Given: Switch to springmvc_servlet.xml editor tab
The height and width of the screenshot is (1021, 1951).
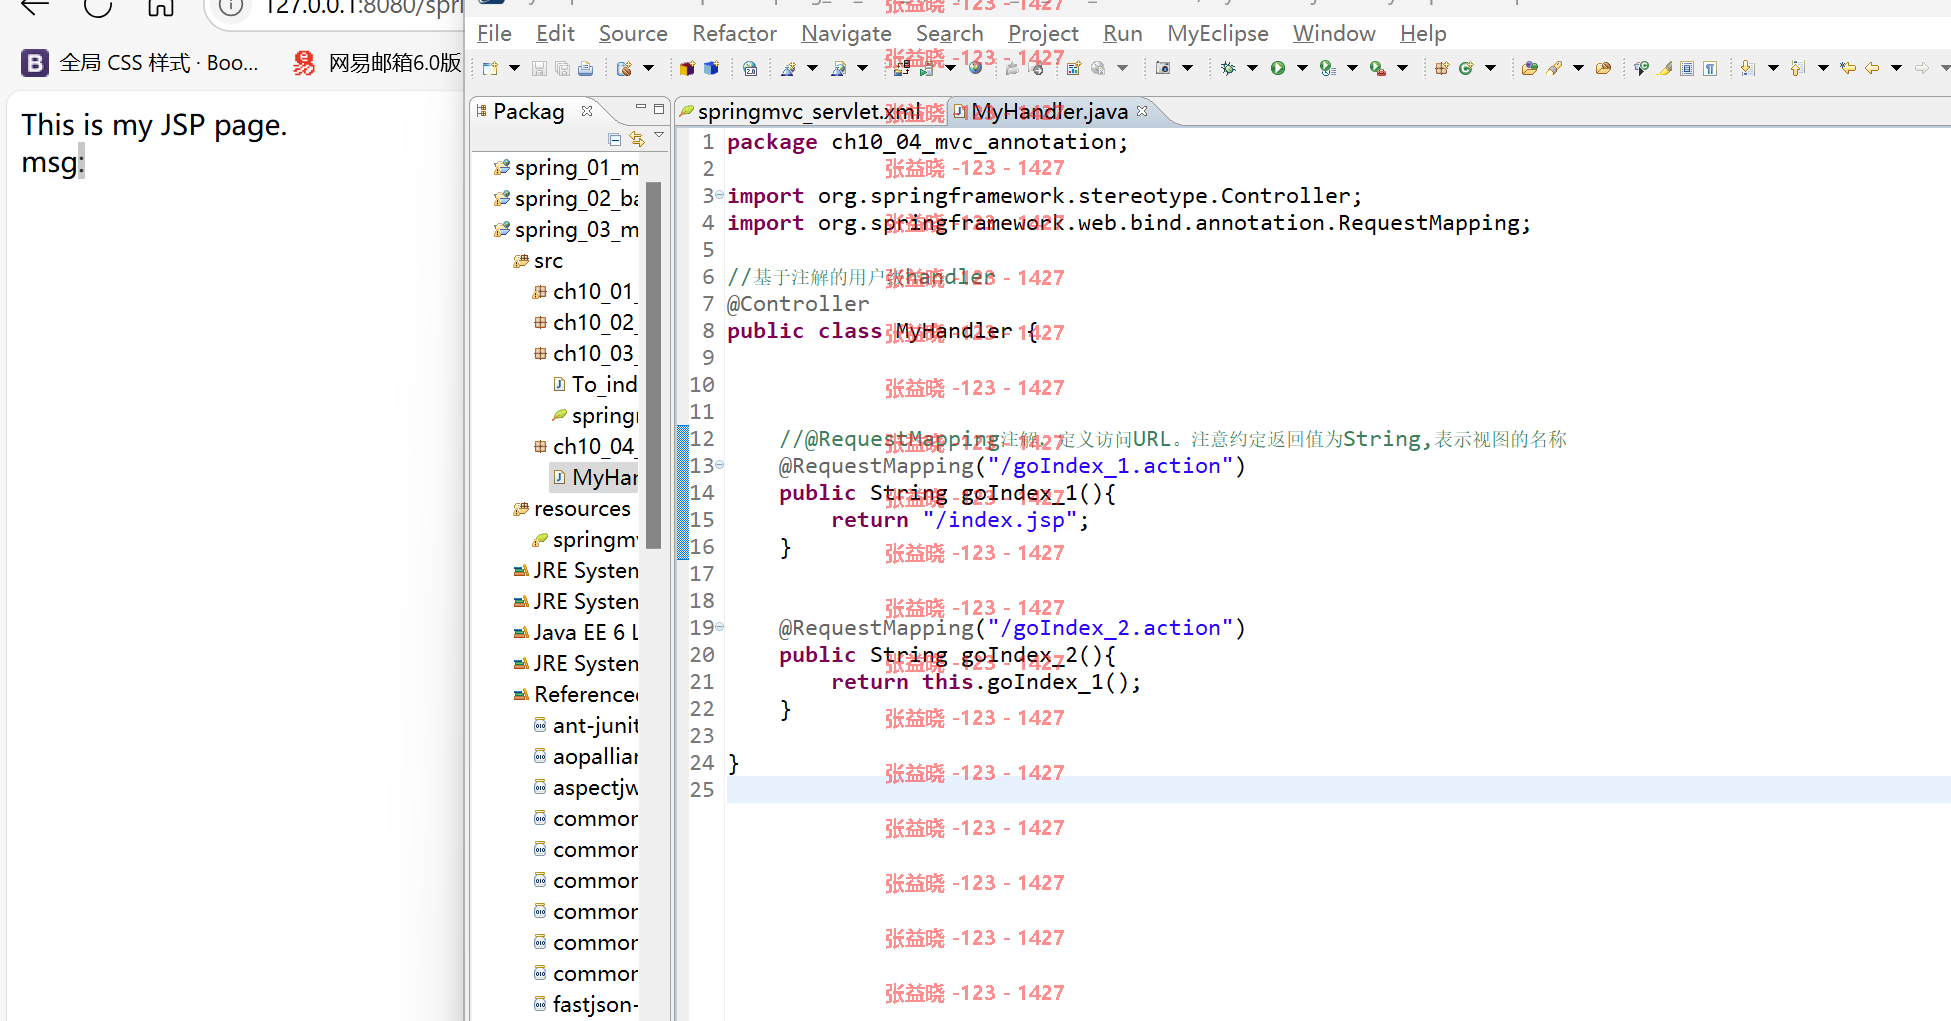Looking at the screenshot, I should (808, 111).
